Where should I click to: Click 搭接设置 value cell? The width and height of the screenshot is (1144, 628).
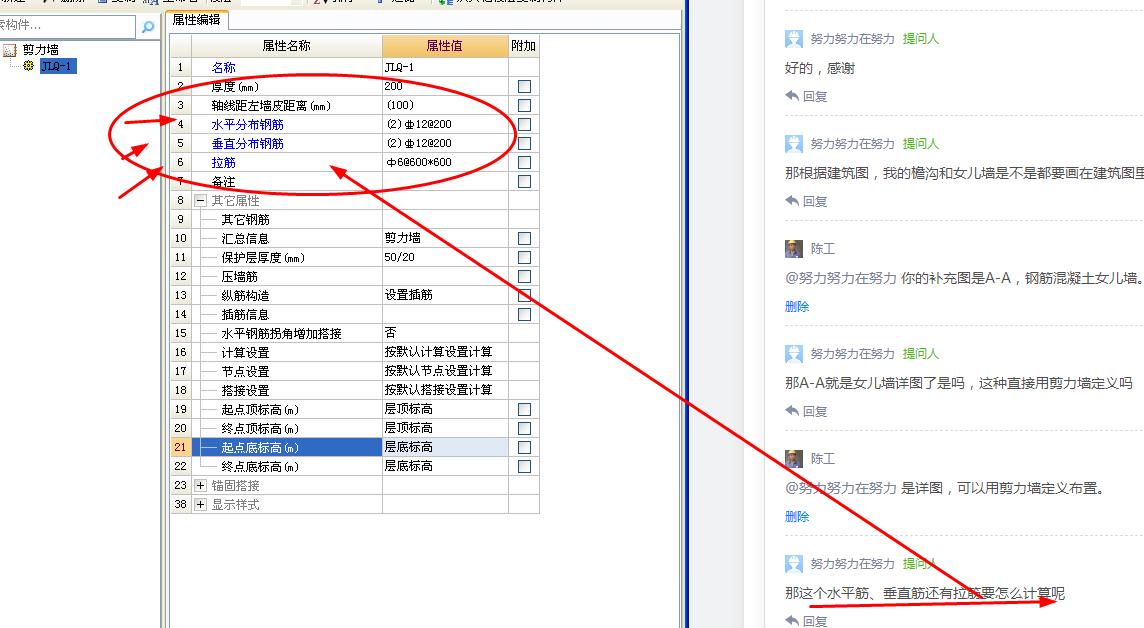coord(445,390)
